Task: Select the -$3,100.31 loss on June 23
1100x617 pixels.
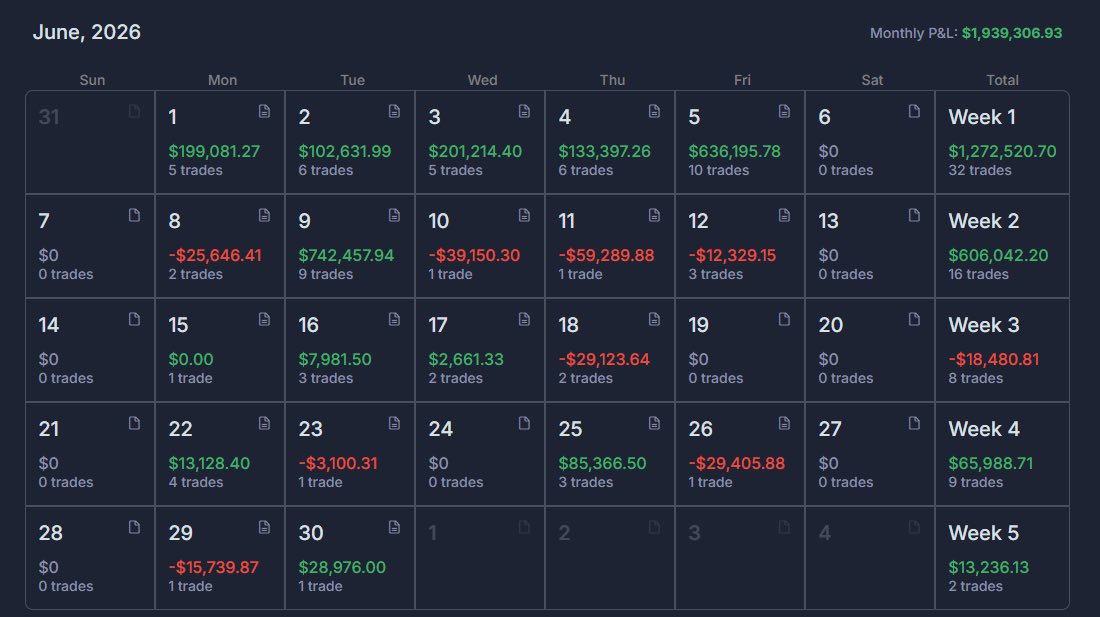Action: 337,463
